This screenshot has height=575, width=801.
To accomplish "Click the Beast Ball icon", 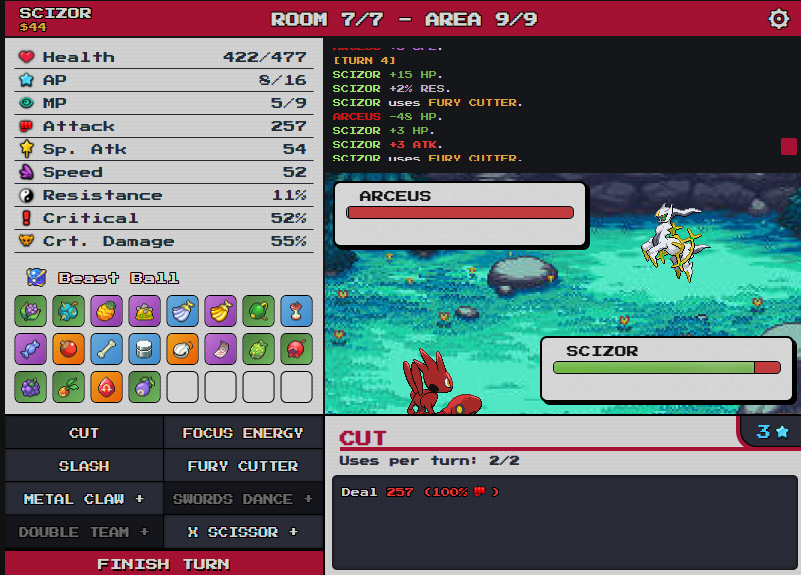I will 36,277.
